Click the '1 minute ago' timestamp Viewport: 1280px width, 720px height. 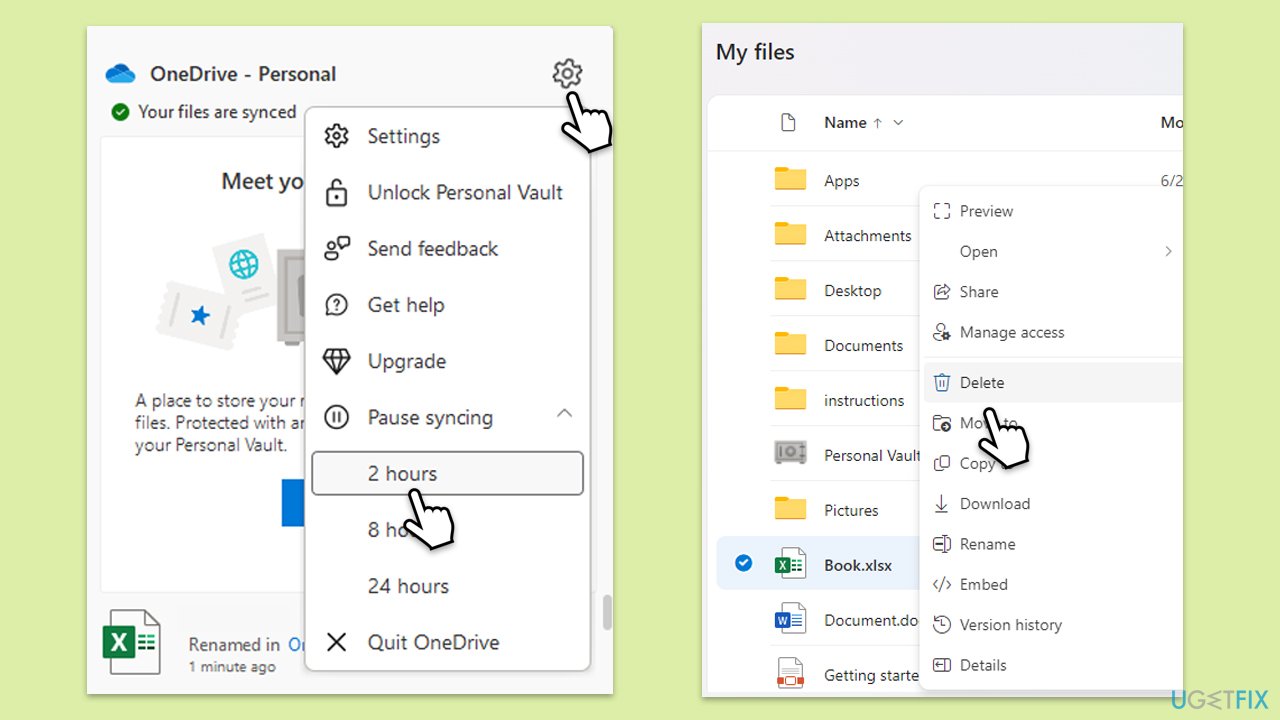click(x=232, y=667)
